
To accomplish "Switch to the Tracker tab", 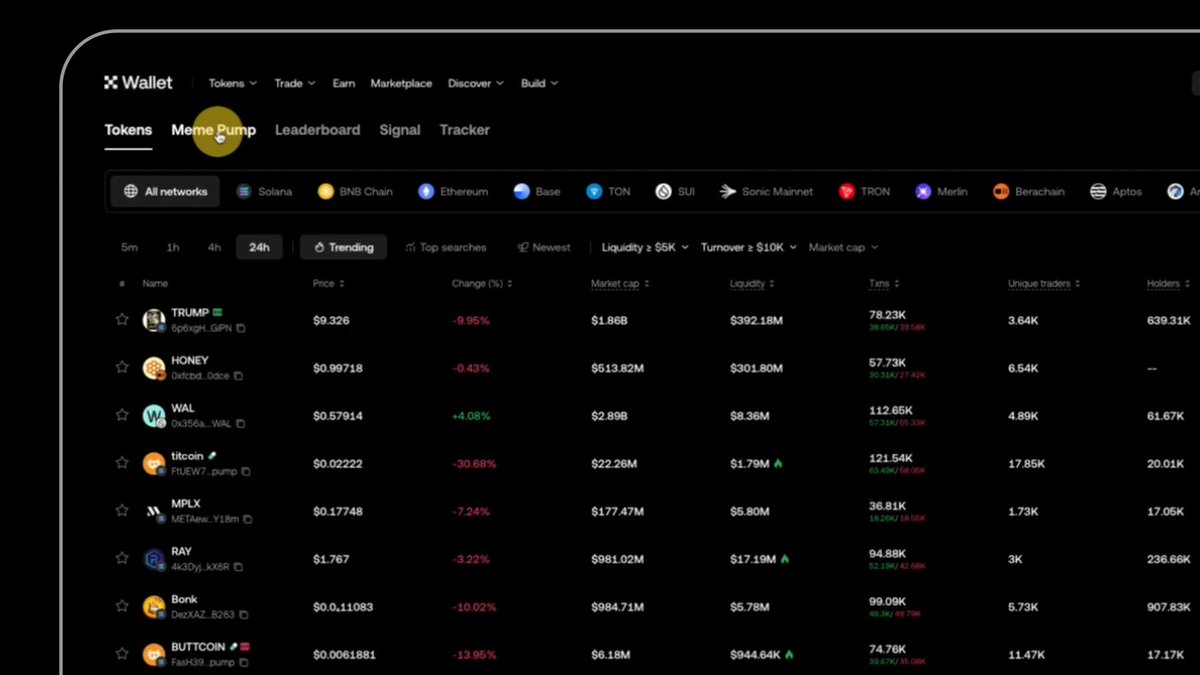I will pyautogui.click(x=464, y=130).
